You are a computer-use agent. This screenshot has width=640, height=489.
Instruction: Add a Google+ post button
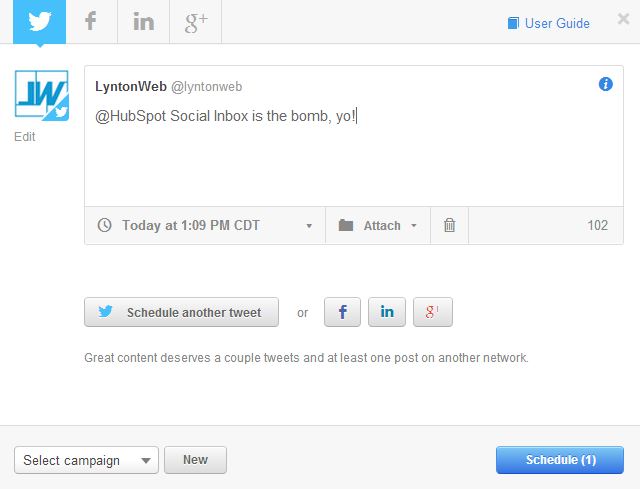(x=433, y=312)
